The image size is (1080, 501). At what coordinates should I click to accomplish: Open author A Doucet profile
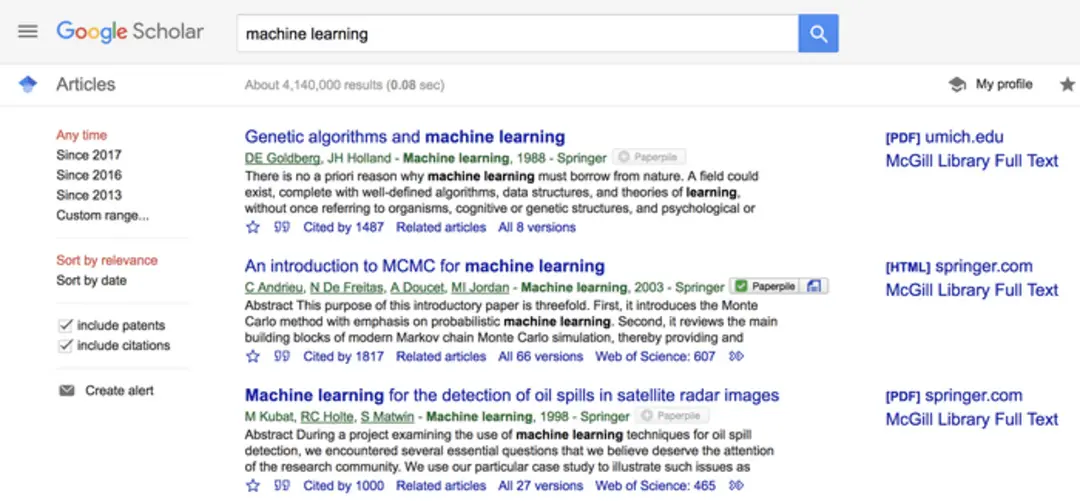(419, 287)
